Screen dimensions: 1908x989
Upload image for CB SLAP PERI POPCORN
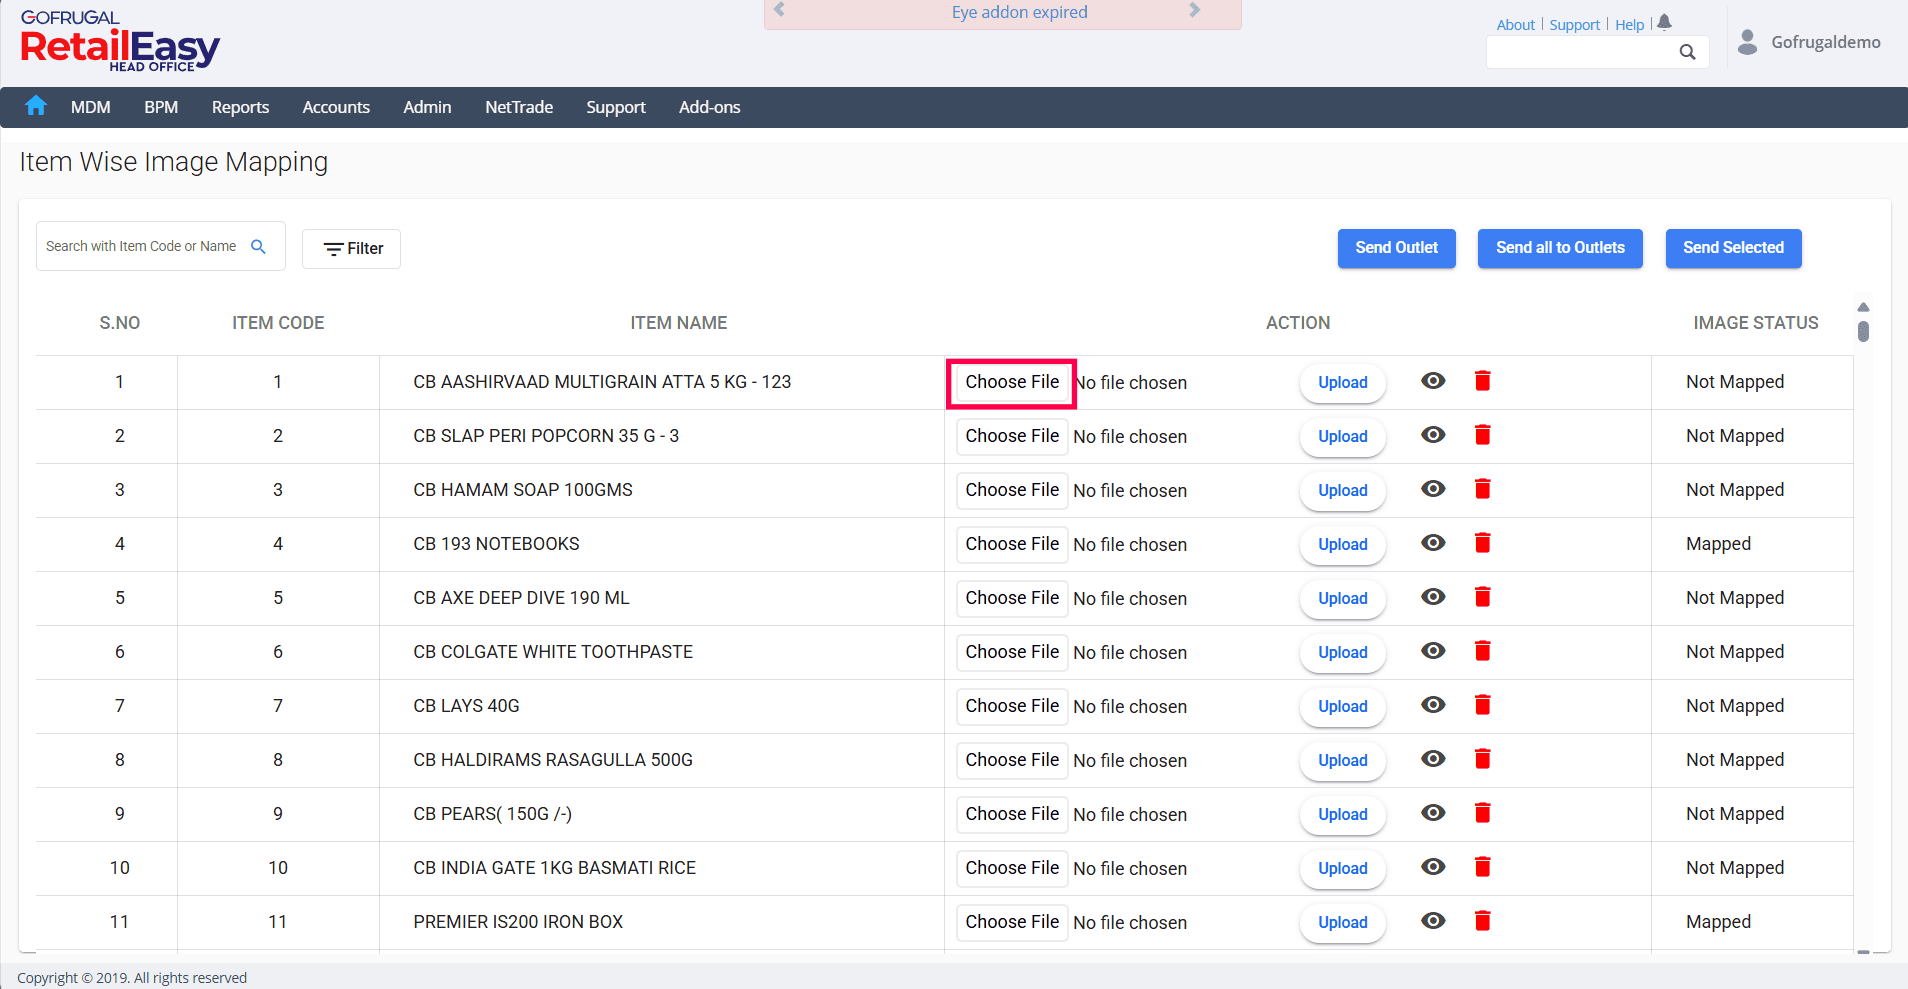(x=1343, y=437)
